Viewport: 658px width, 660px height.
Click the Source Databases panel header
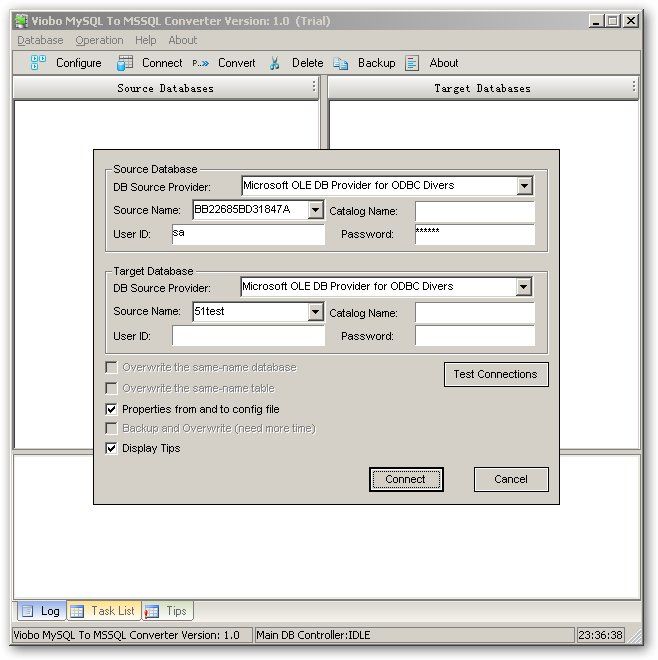point(166,88)
